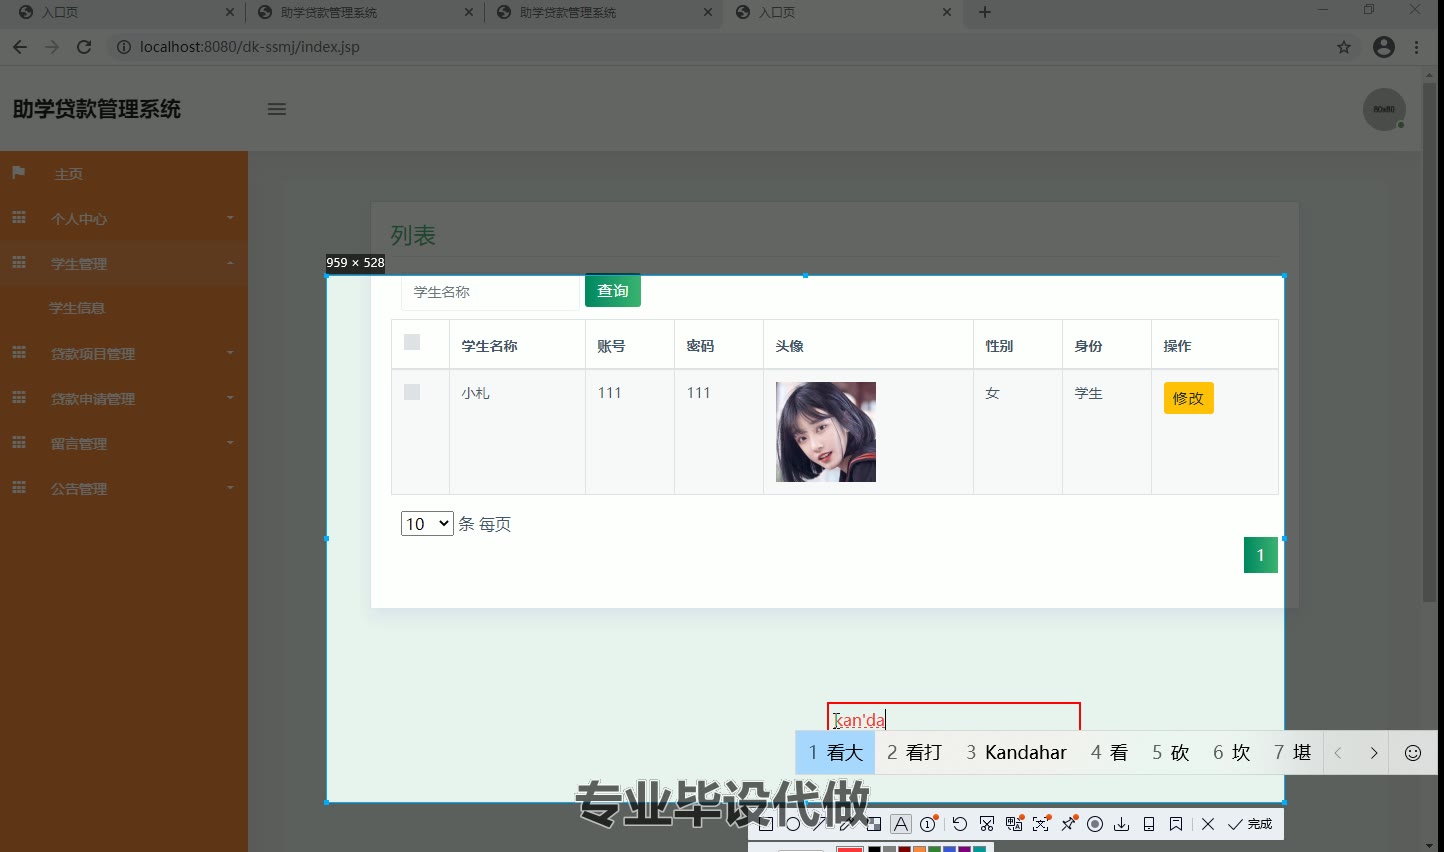Check the select-all checkbox in table header
1444x852 pixels.
tap(412, 342)
